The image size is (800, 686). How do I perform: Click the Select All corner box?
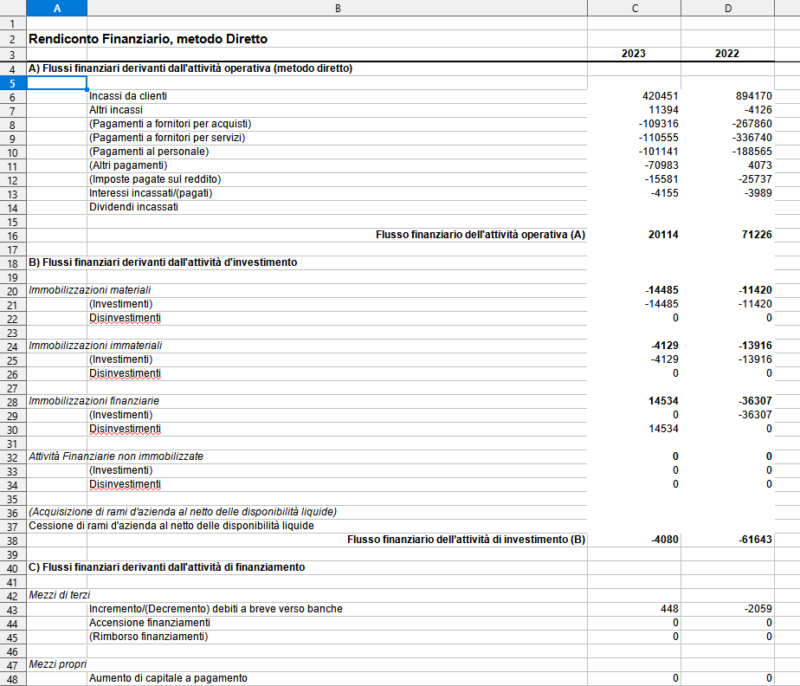coord(12,8)
